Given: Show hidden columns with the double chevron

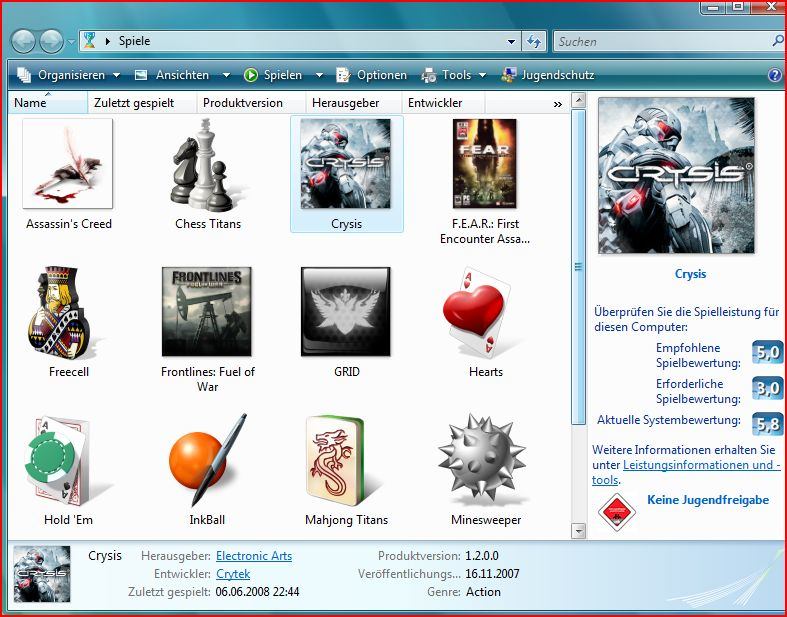Looking at the screenshot, I should [558, 104].
